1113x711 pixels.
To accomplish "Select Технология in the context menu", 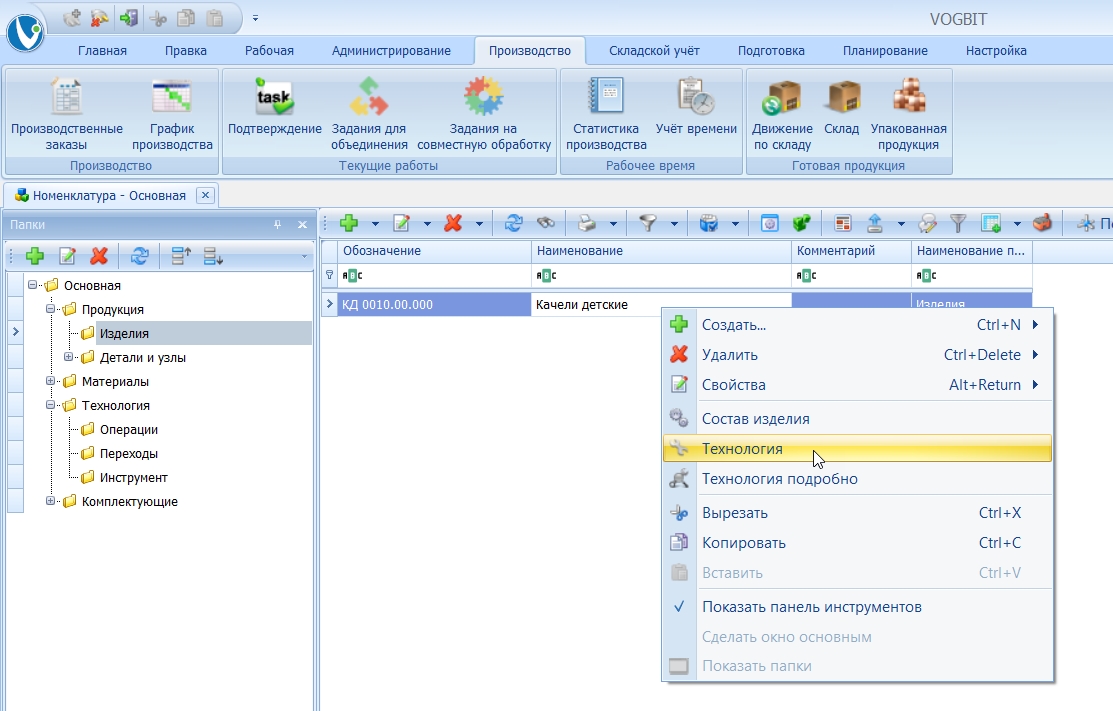I will coord(857,448).
